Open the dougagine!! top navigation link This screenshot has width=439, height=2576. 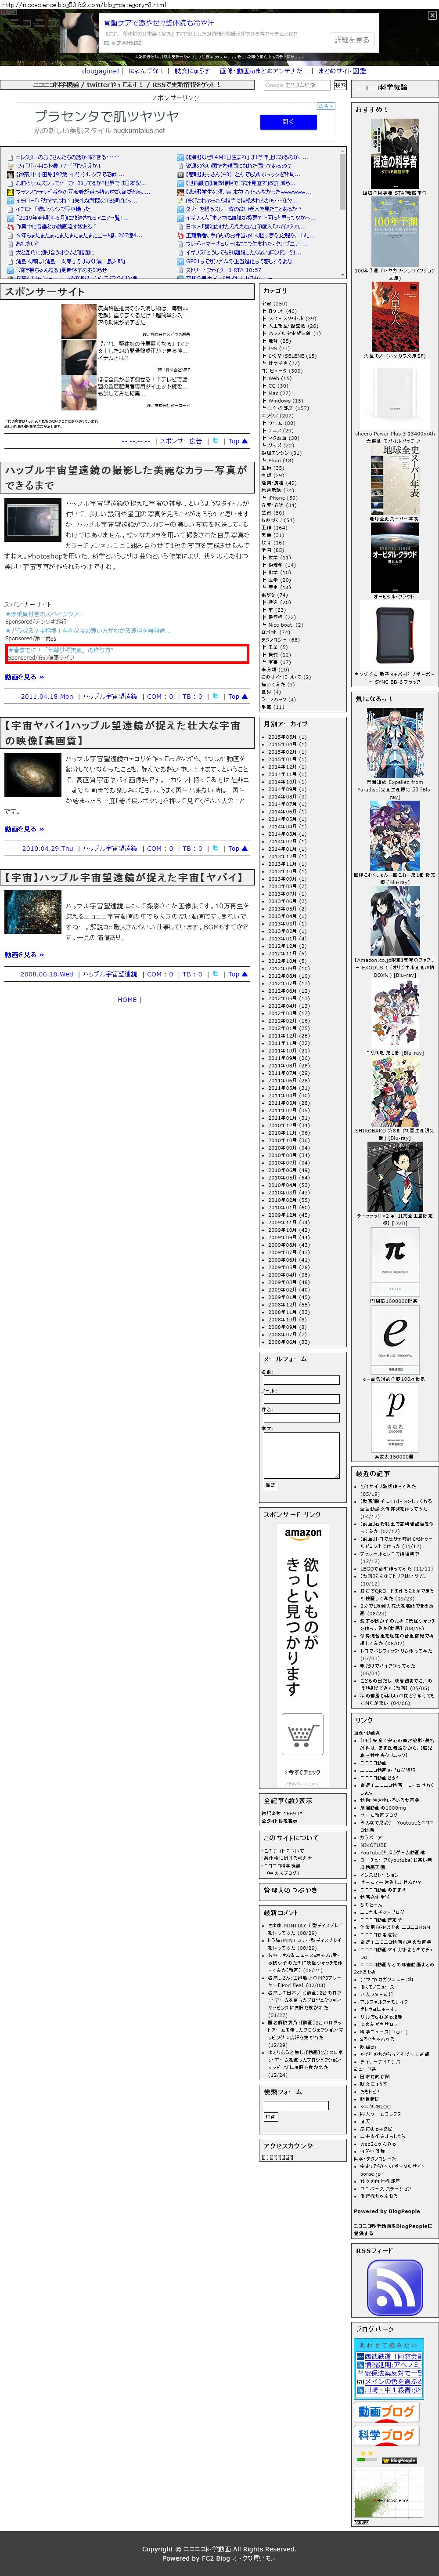pyautogui.click(x=101, y=71)
